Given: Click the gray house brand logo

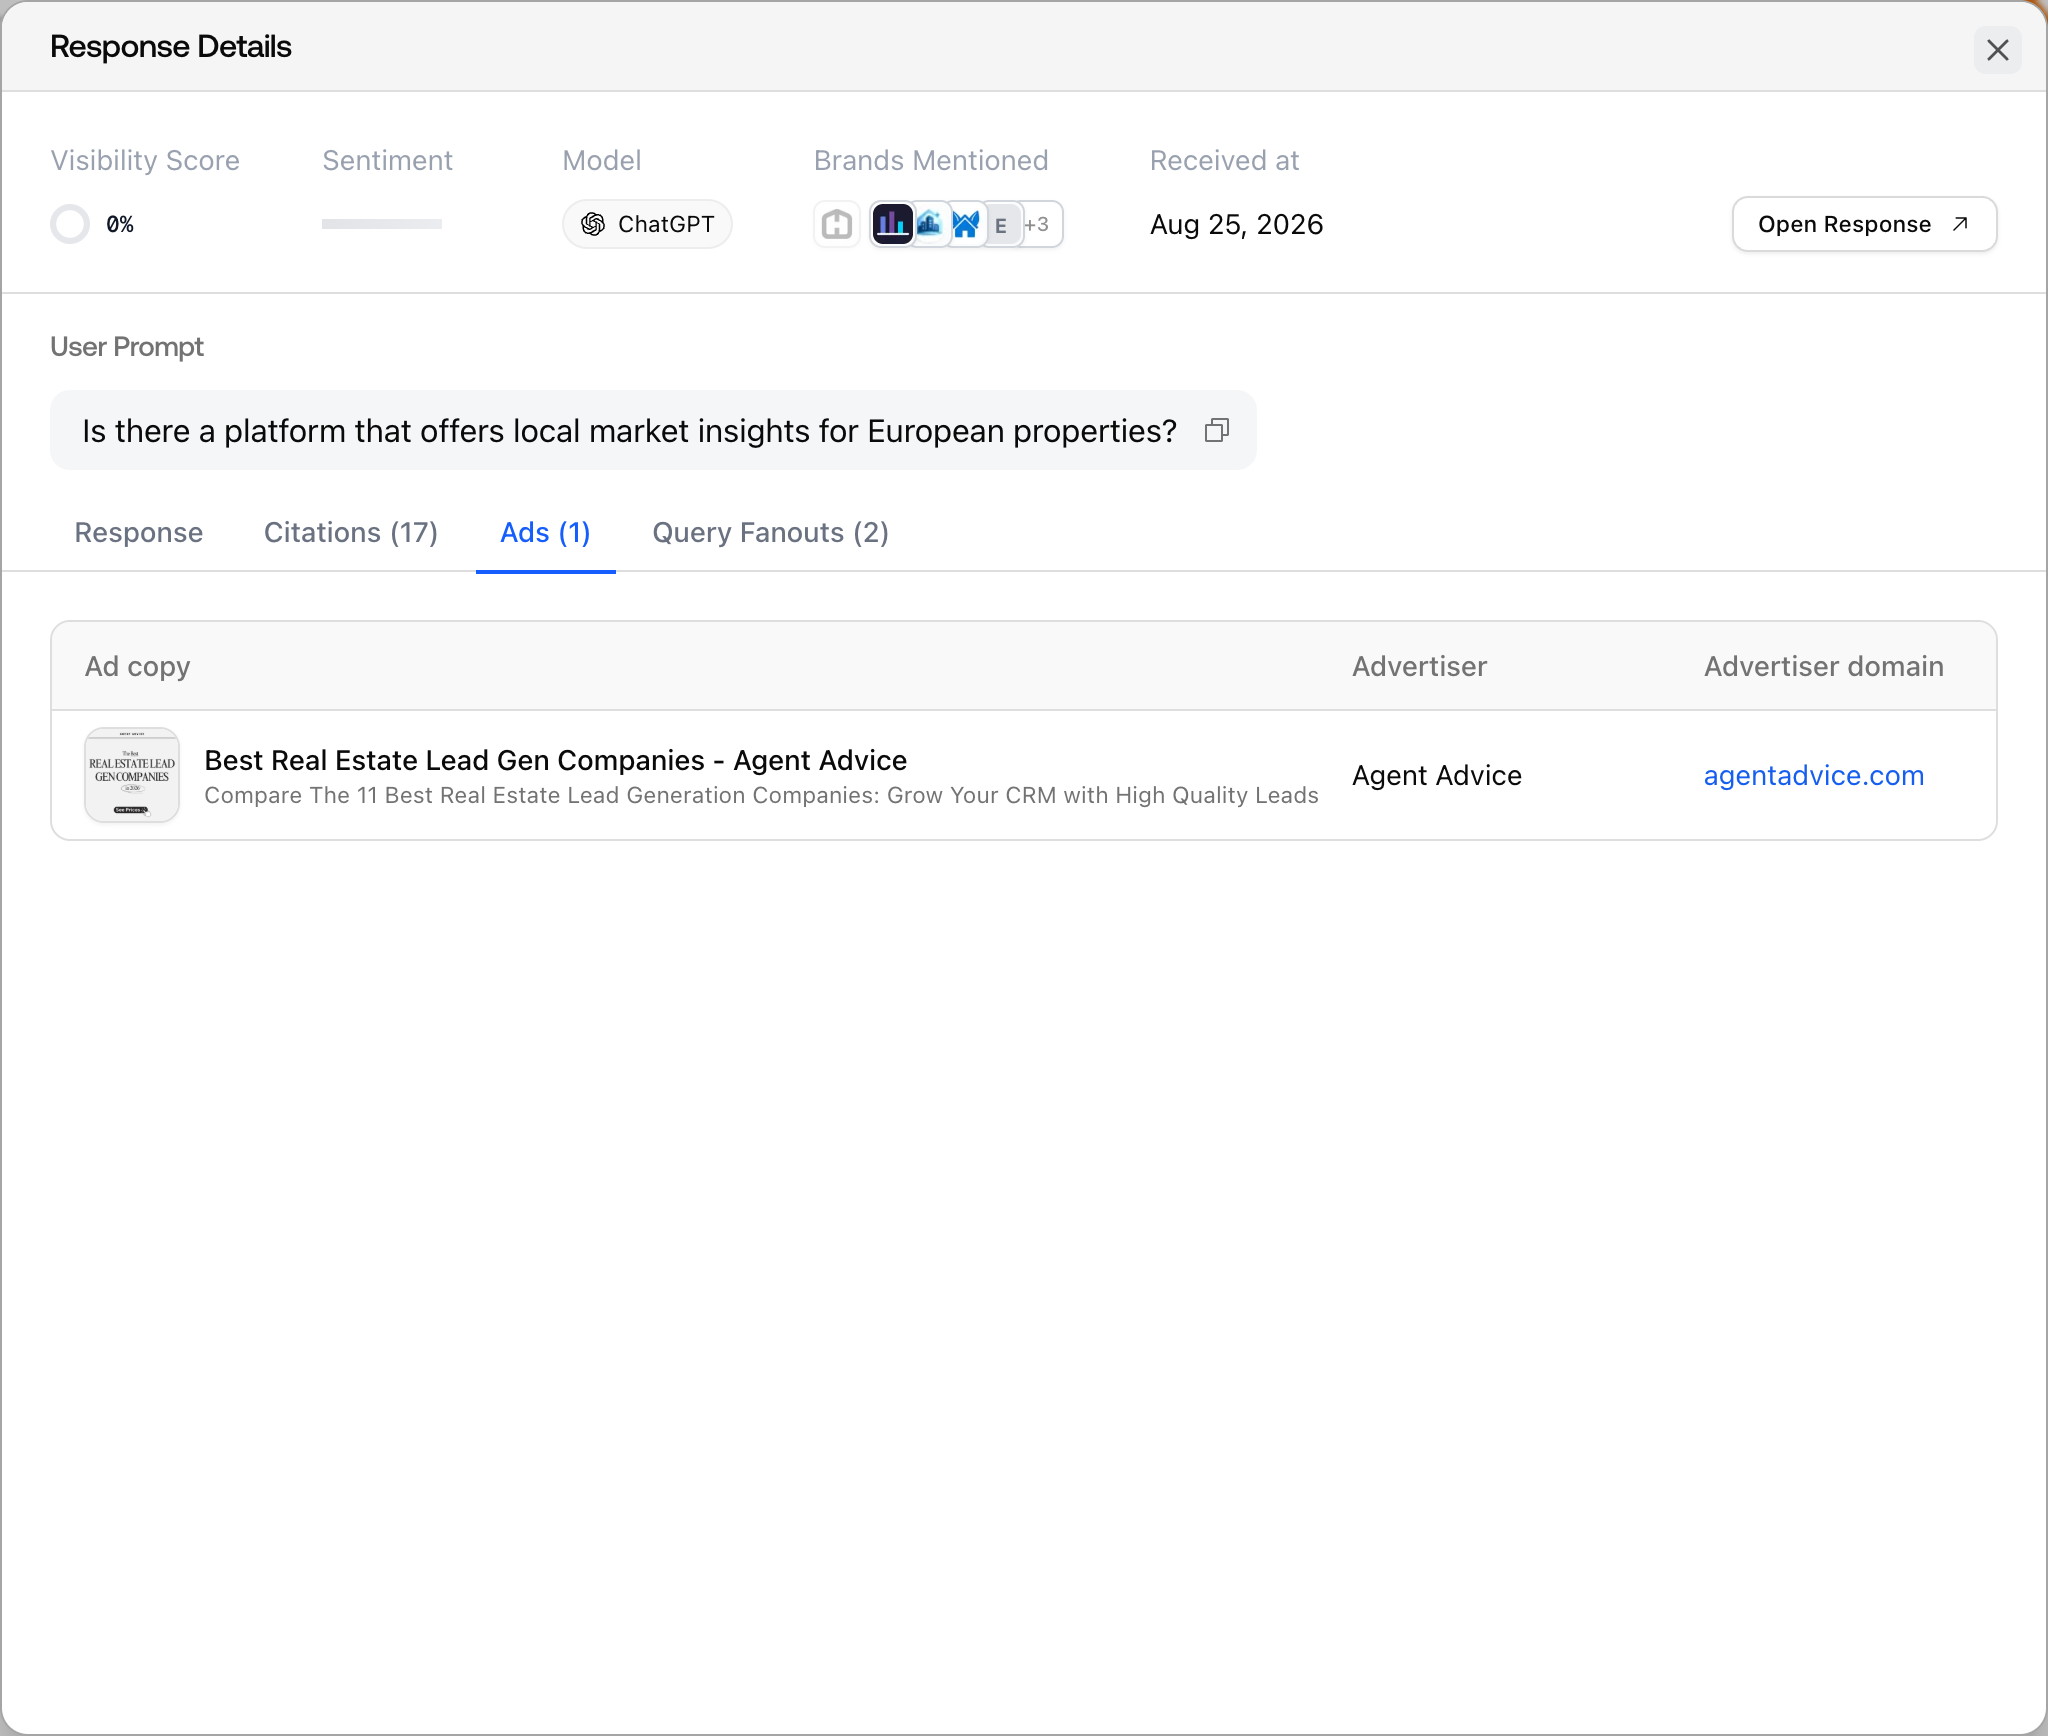Looking at the screenshot, I should (x=837, y=224).
